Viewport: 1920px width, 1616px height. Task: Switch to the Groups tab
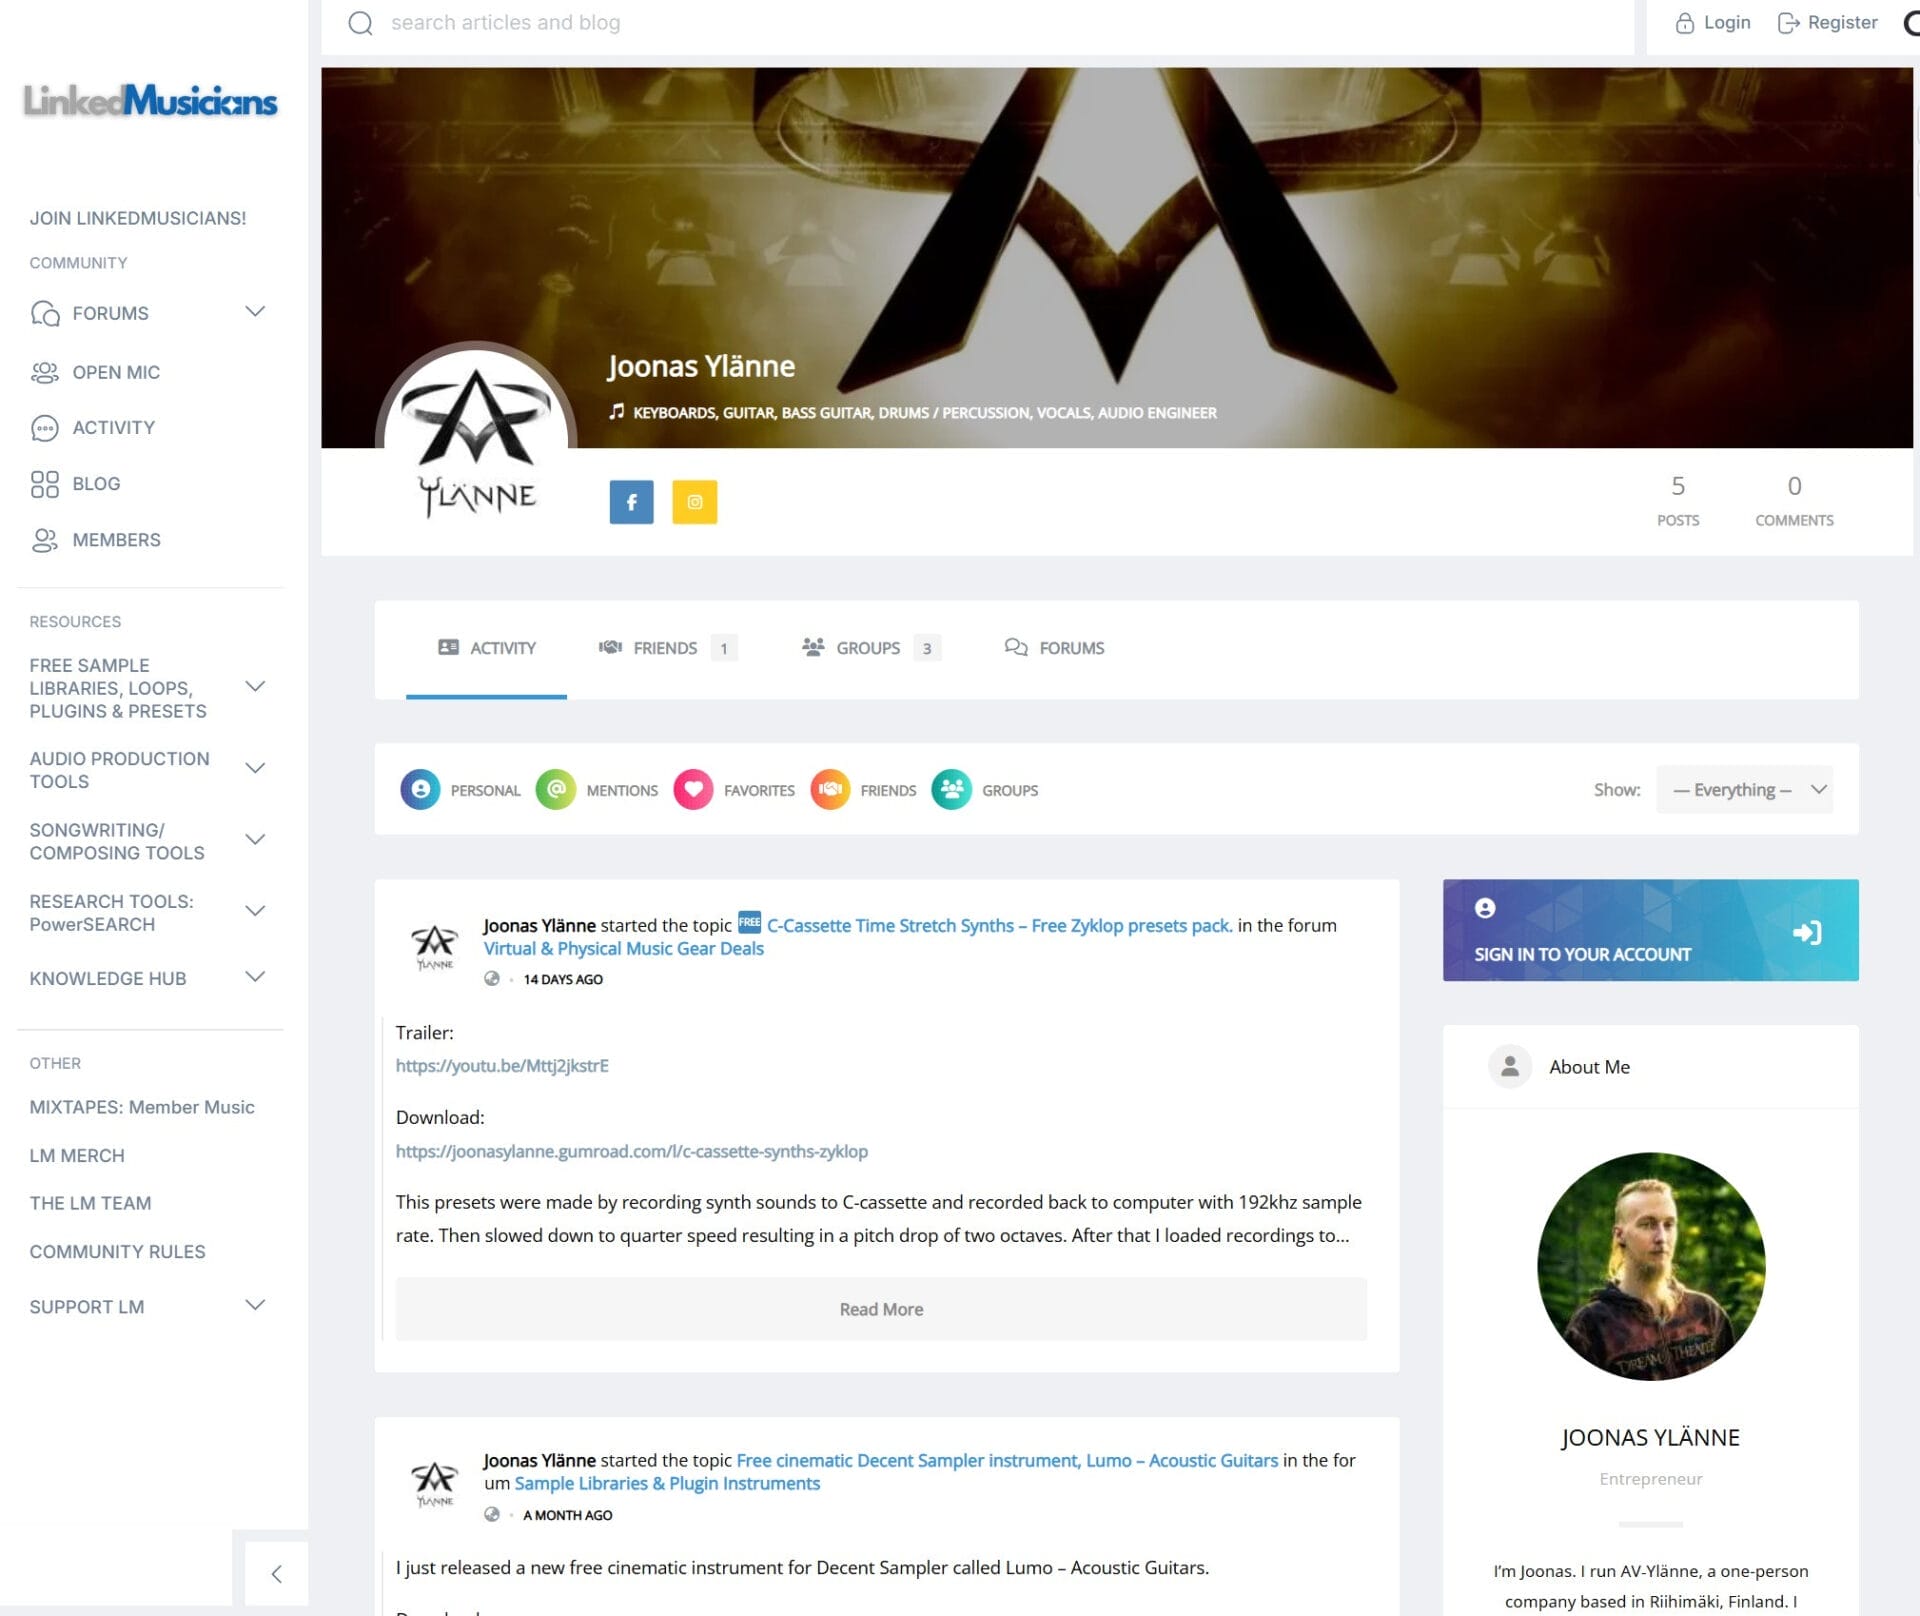[868, 648]
